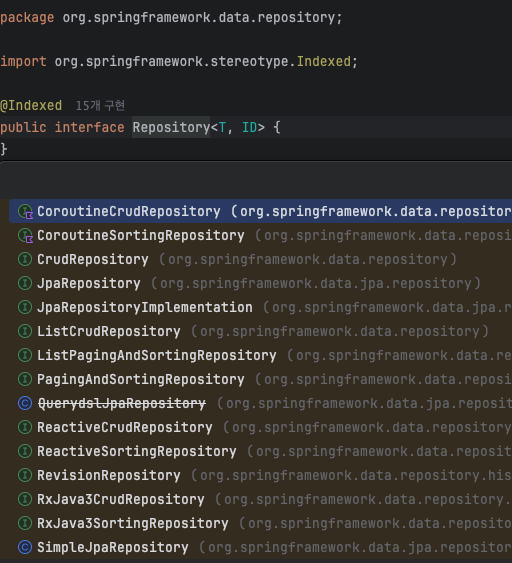Click the interface icon beside ReactiveSortingRepository
Viewport: 512px width, 563px height.
(x=25, y=451)
